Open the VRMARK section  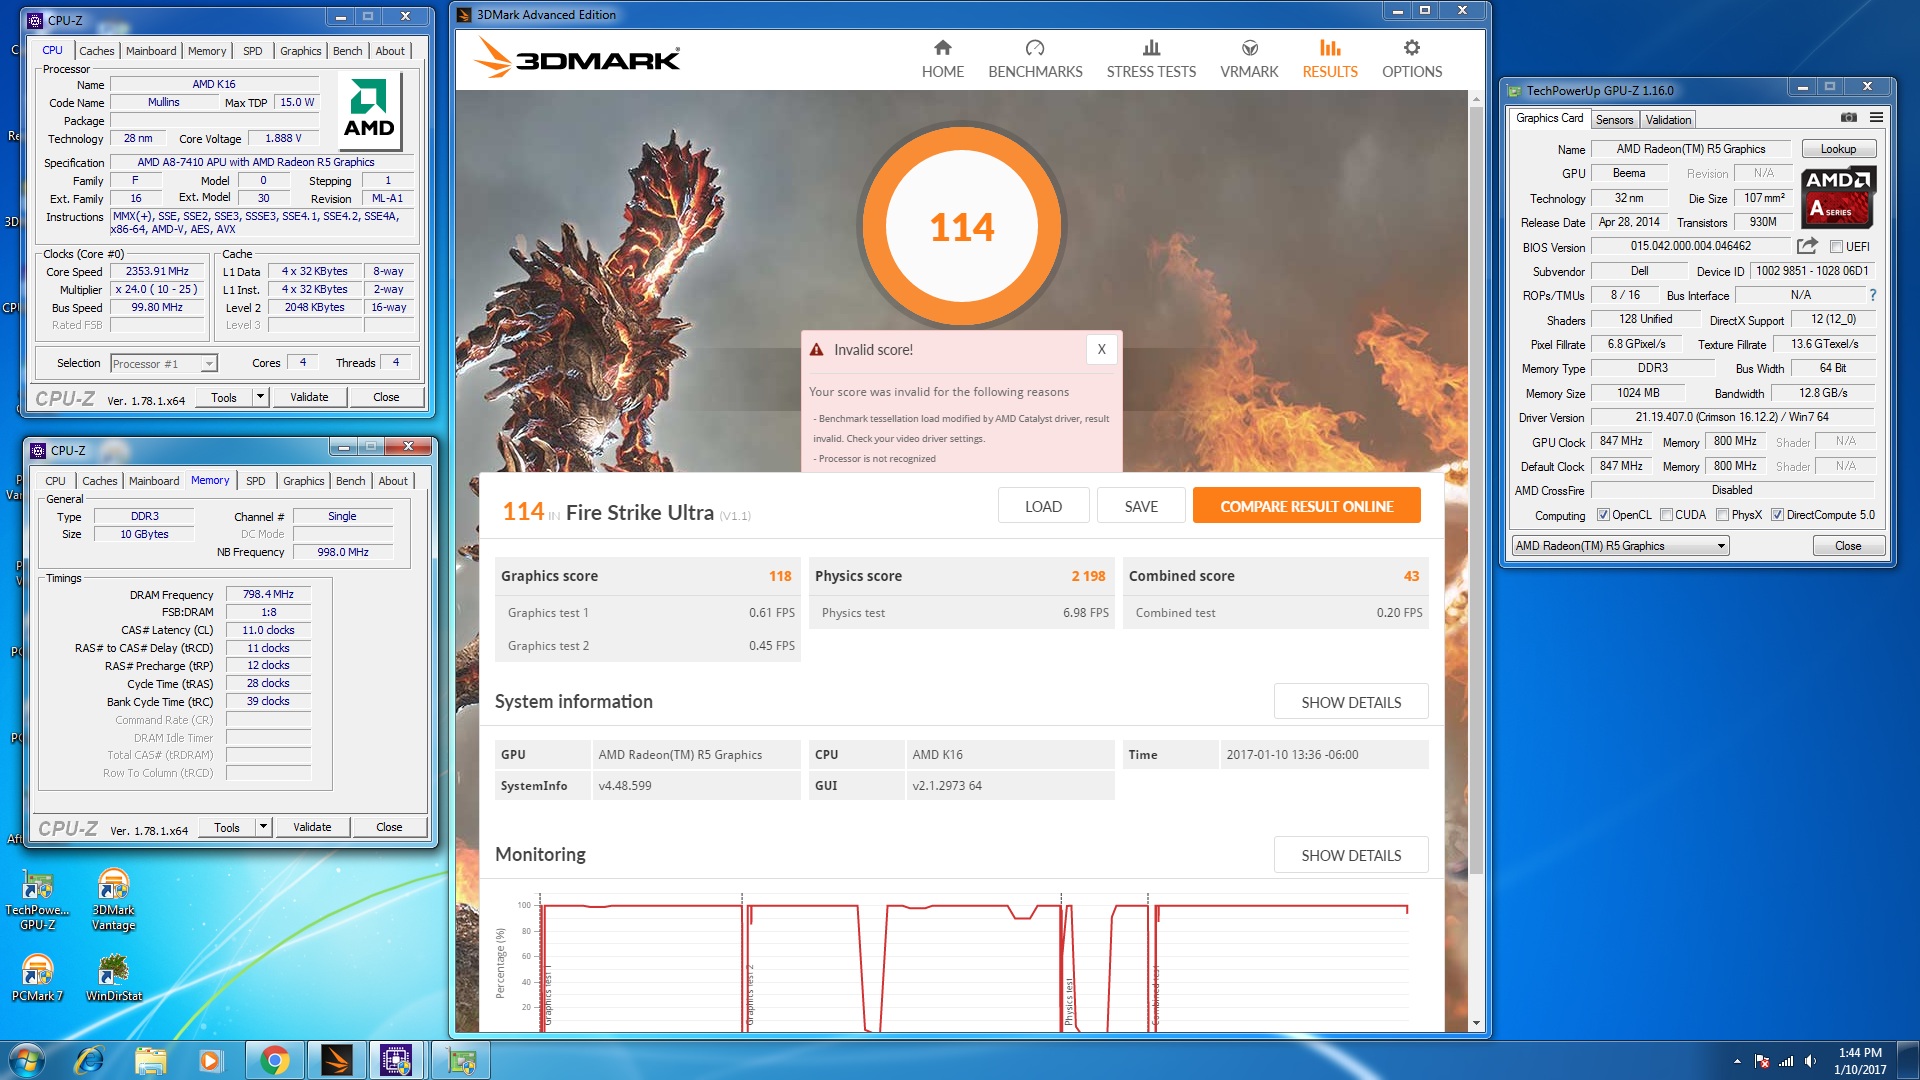[x=1249, y=59]
